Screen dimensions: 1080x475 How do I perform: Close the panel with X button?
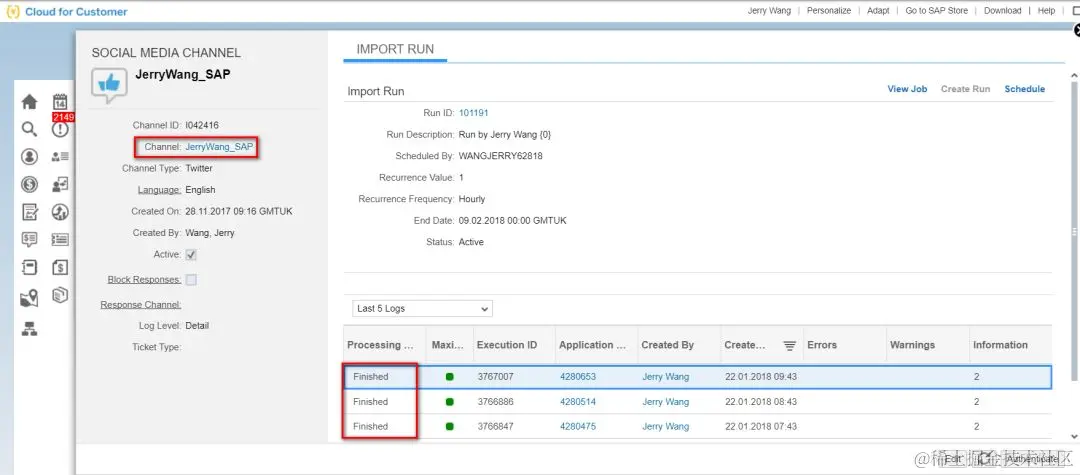point(1076,30)
